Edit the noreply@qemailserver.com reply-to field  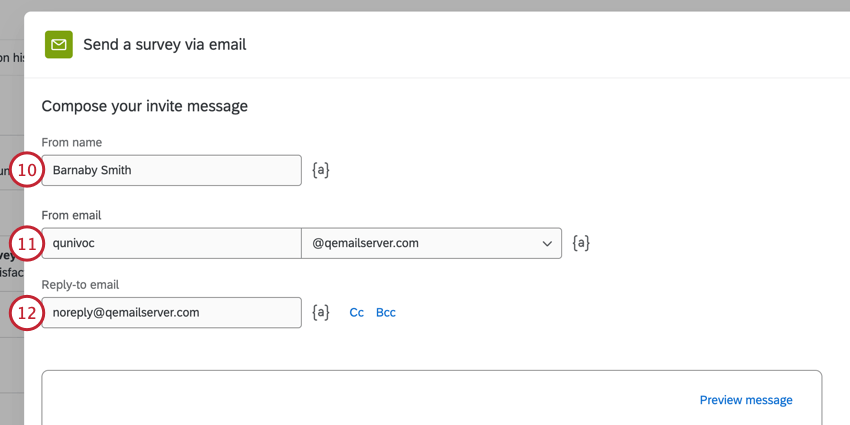(x=175, y=312)
